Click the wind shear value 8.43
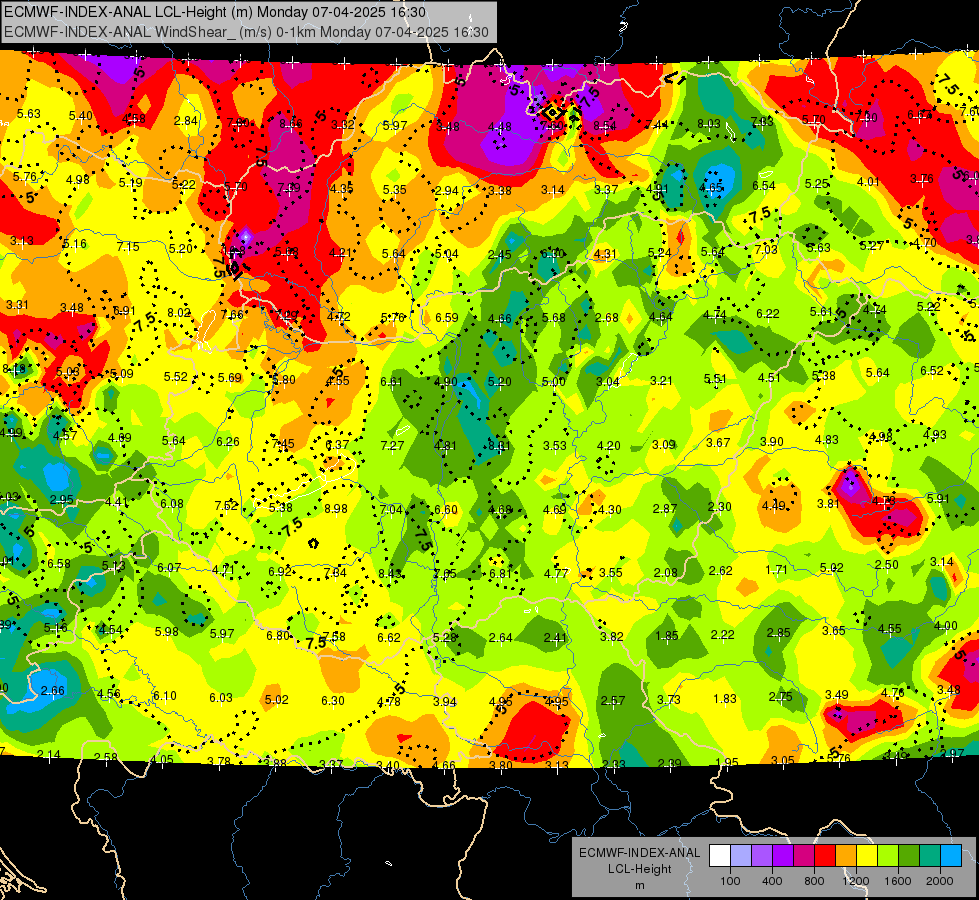 390,573
